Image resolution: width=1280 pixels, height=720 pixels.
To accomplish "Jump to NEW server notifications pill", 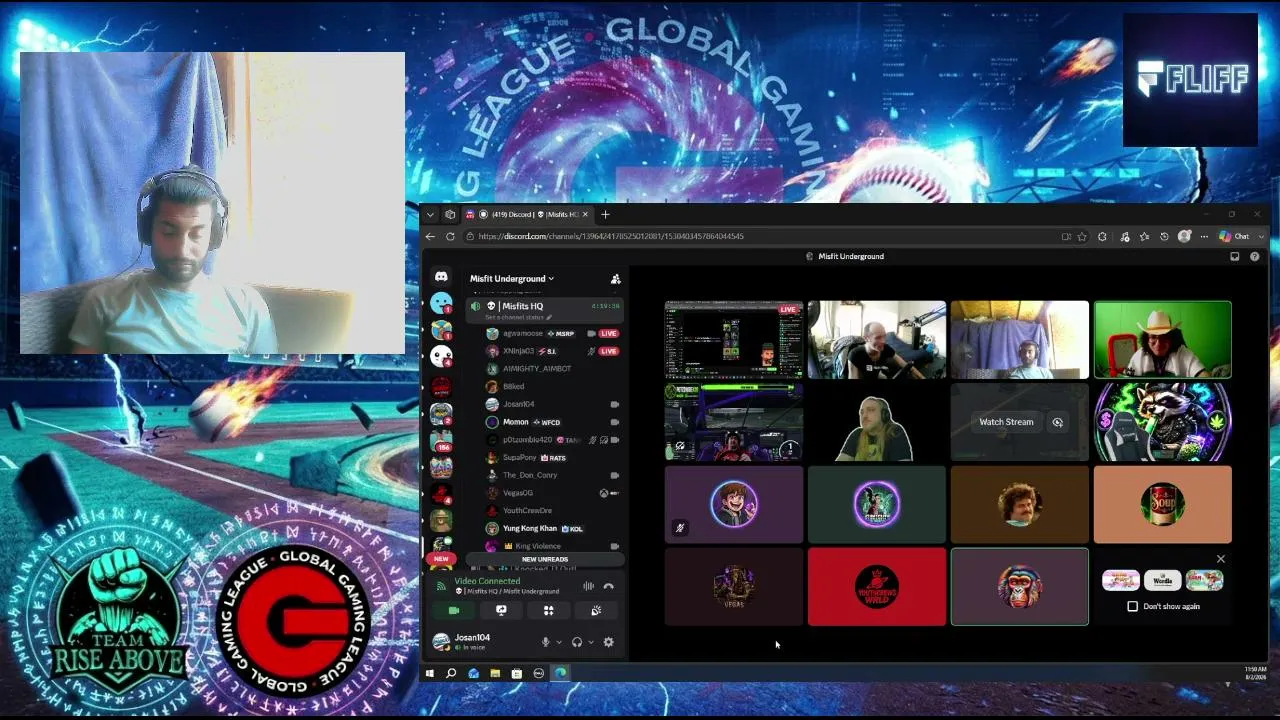I will (441, 559).
